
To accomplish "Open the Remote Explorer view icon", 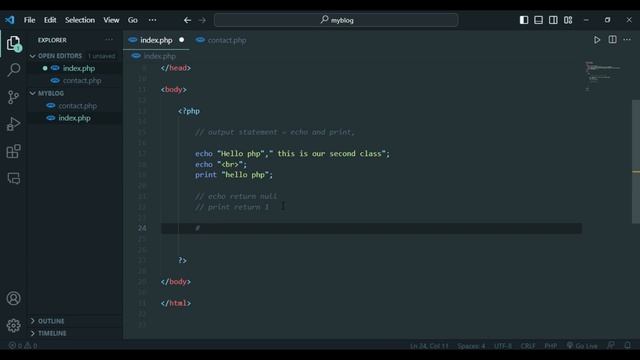I will pyautogui.click(x=13, y=178).
